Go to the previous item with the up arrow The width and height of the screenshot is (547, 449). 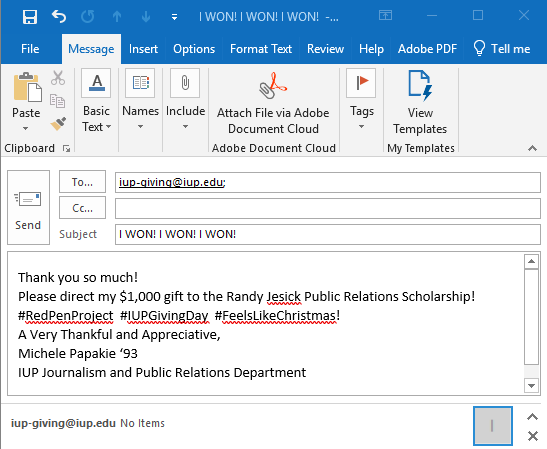coord(117,16)
